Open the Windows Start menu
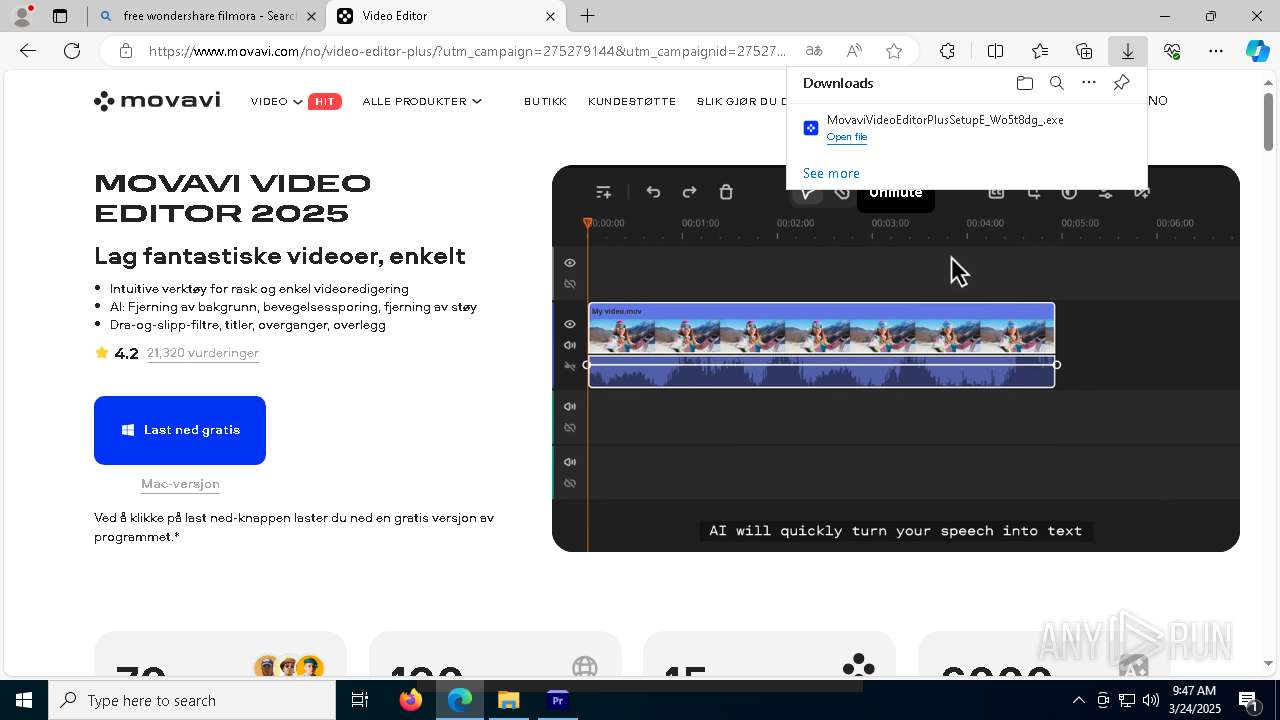The width and height of the screenshot is (1280, 720). (x=24, y=700)
